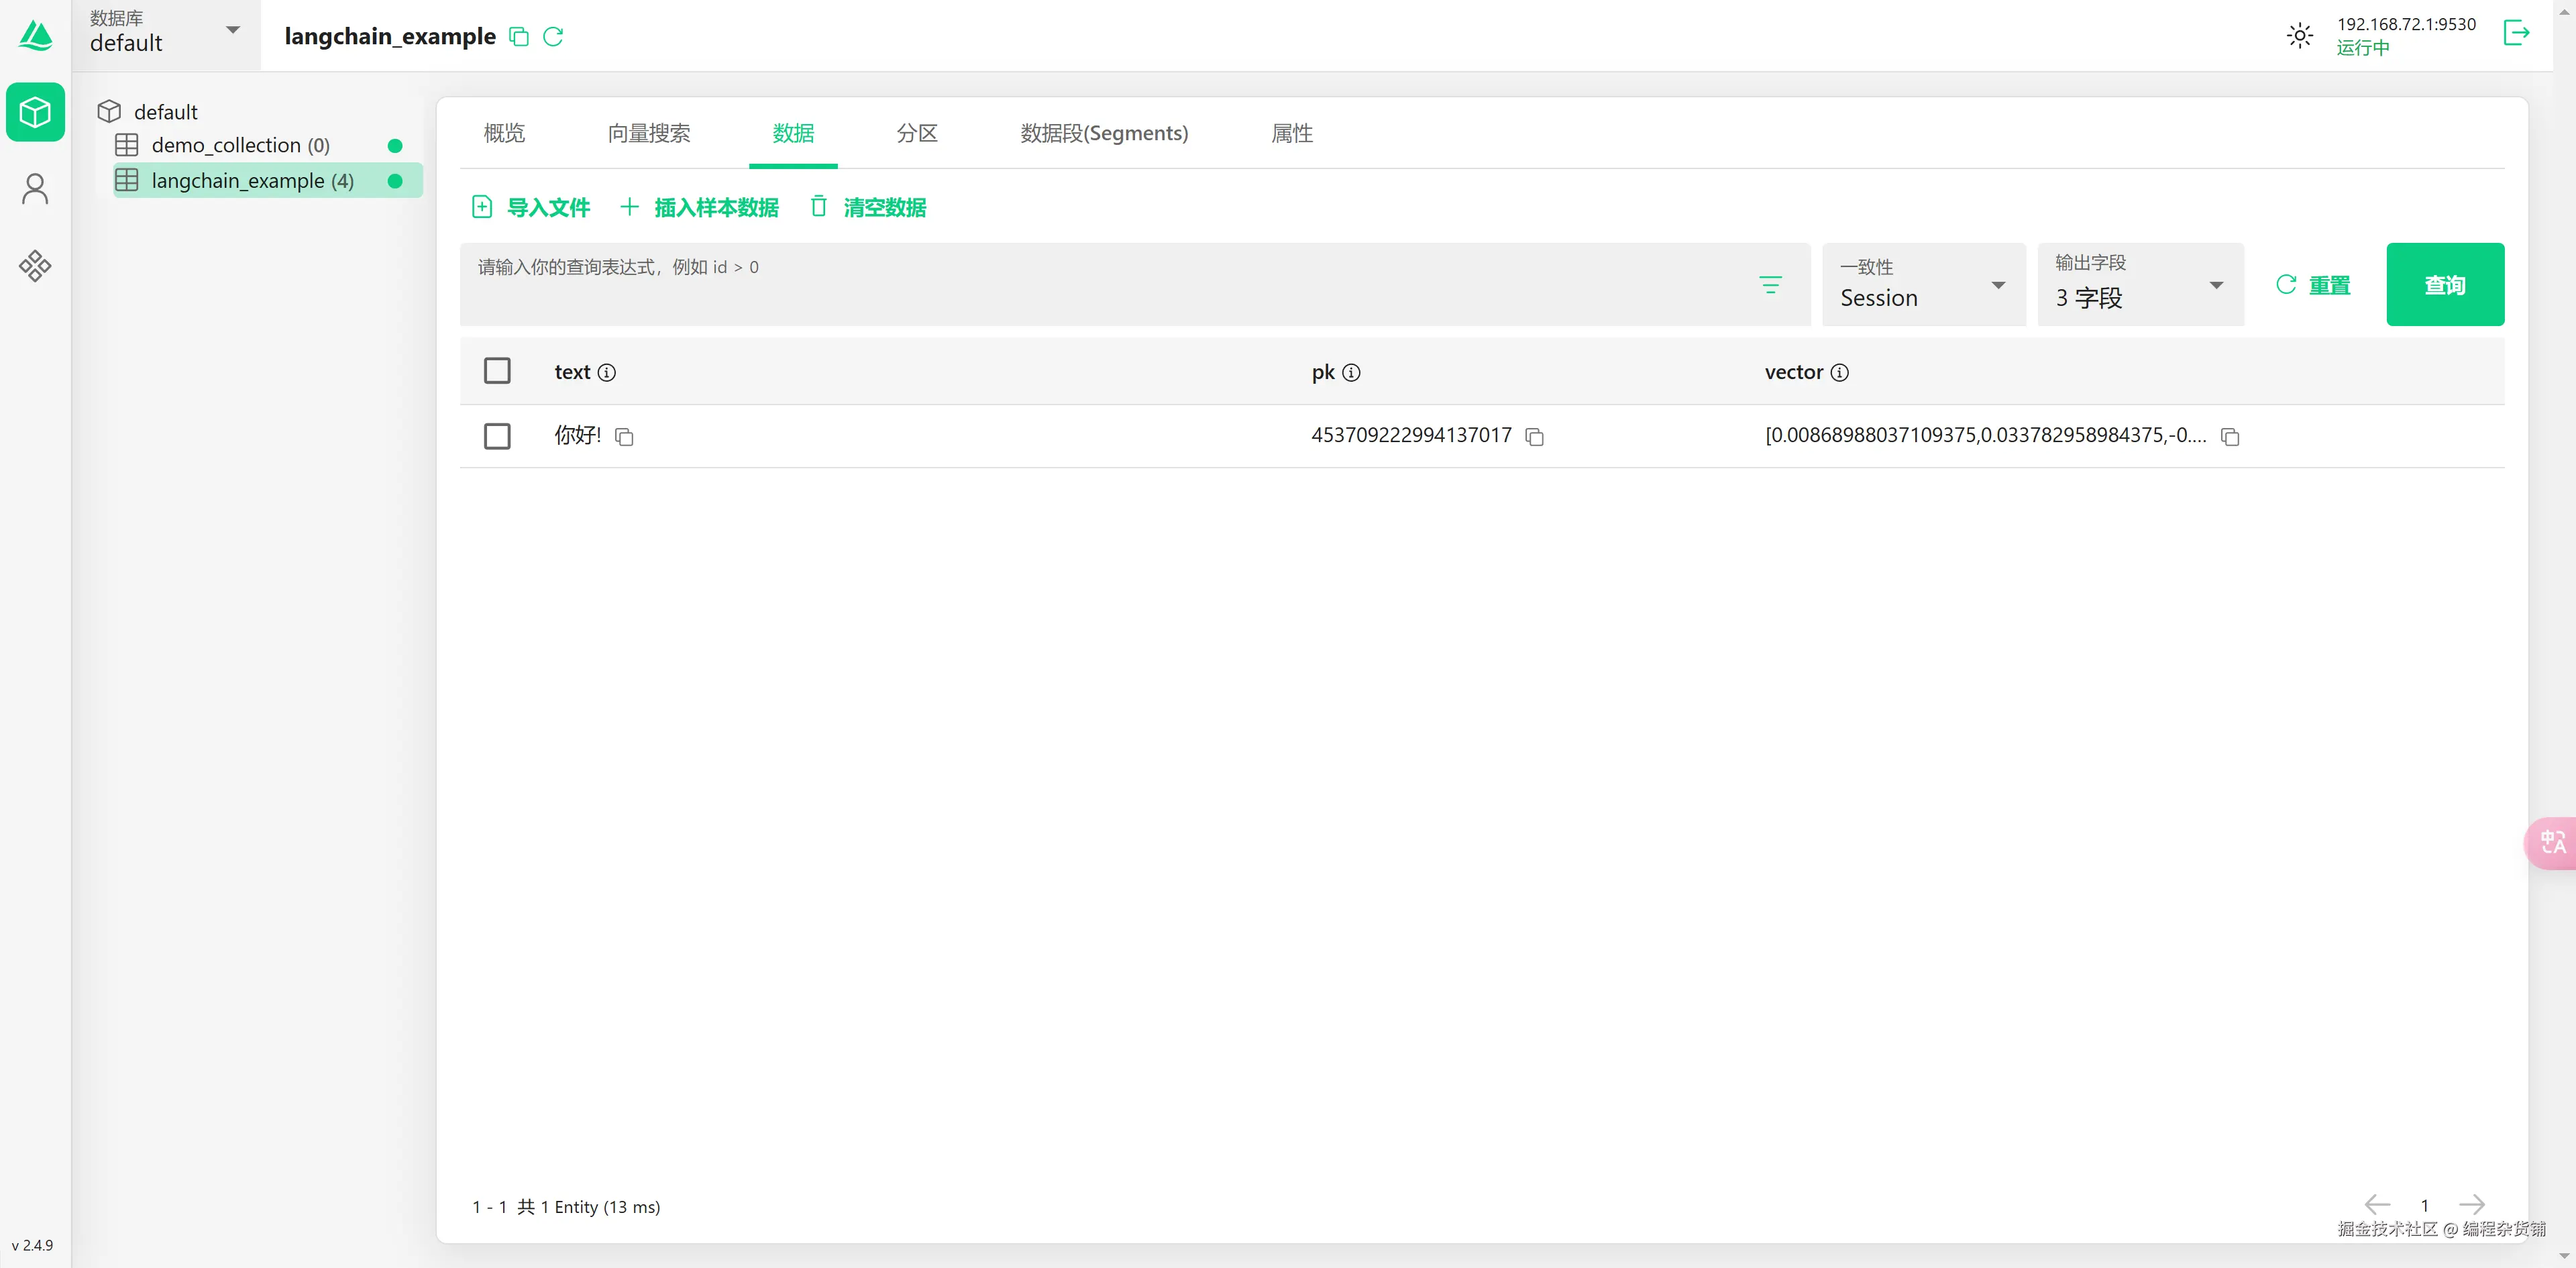
Task: Open the 输出字段 fields dropdown
Action: tap(2139, 285)
